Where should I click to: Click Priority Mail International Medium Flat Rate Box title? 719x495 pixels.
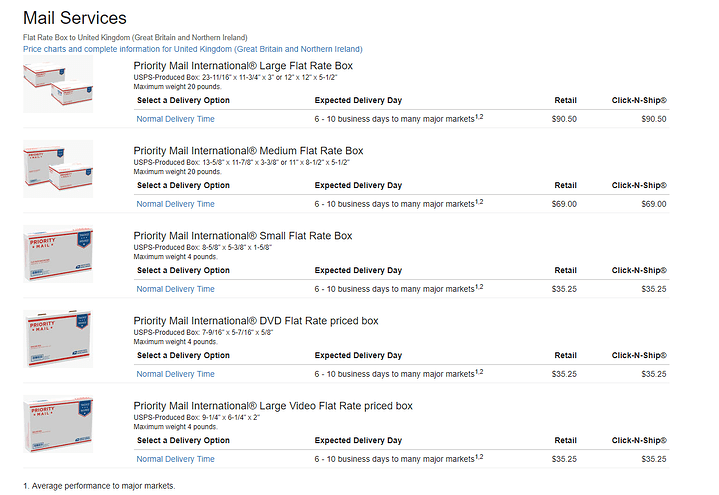pyautogui.click(x=248, y=150)
